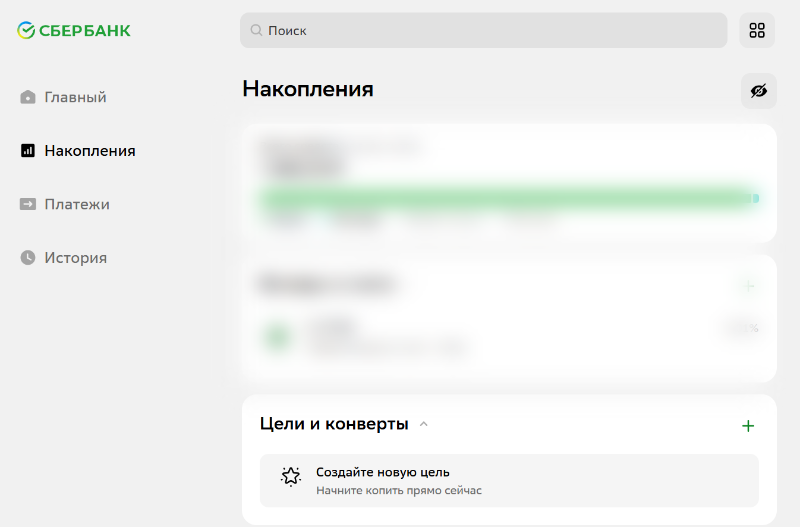This screenshot has height=527, width=800.
Task: Click the star icon for new goal
Action: click(291, 476)
